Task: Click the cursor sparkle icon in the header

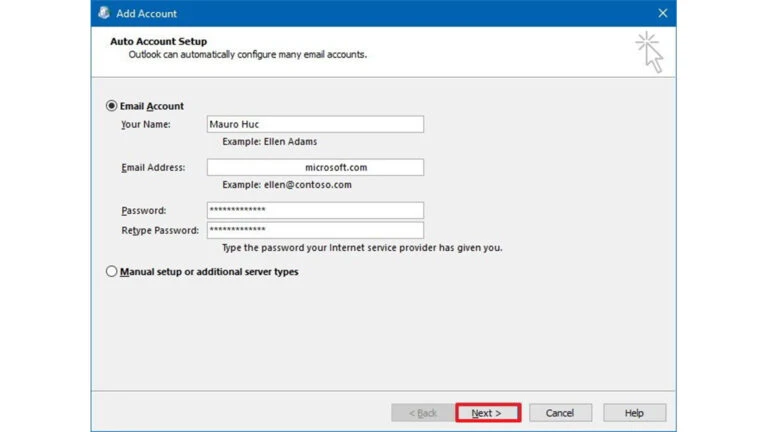Action: coord(649,51)
